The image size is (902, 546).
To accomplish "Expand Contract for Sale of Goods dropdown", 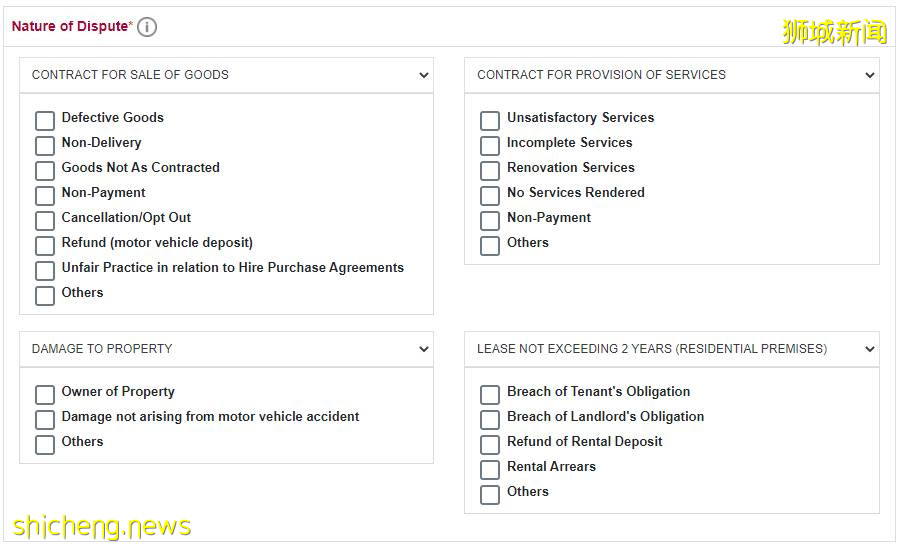I will 424,75.
